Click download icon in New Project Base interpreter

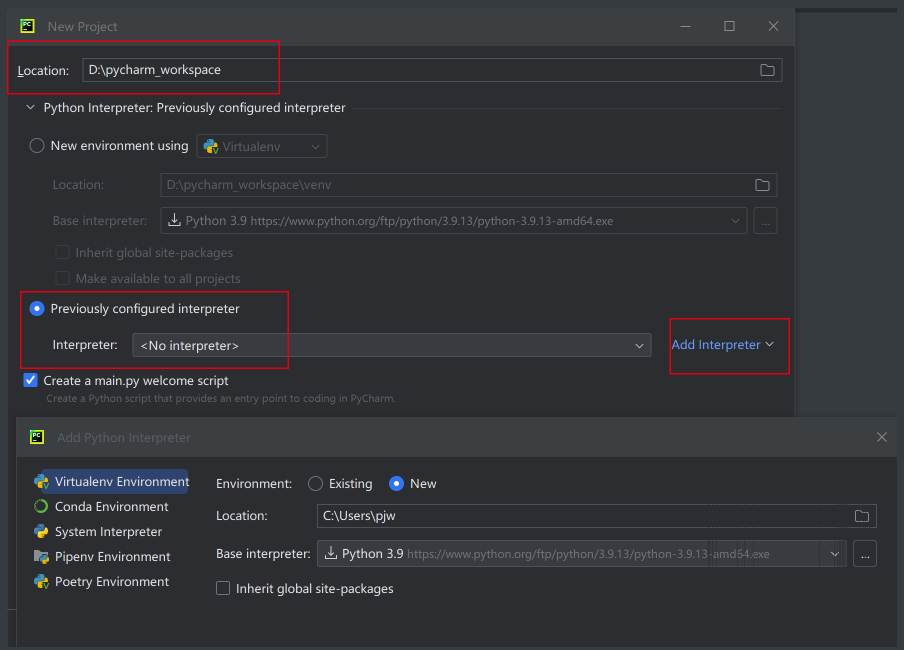click(x=174, y=220)
